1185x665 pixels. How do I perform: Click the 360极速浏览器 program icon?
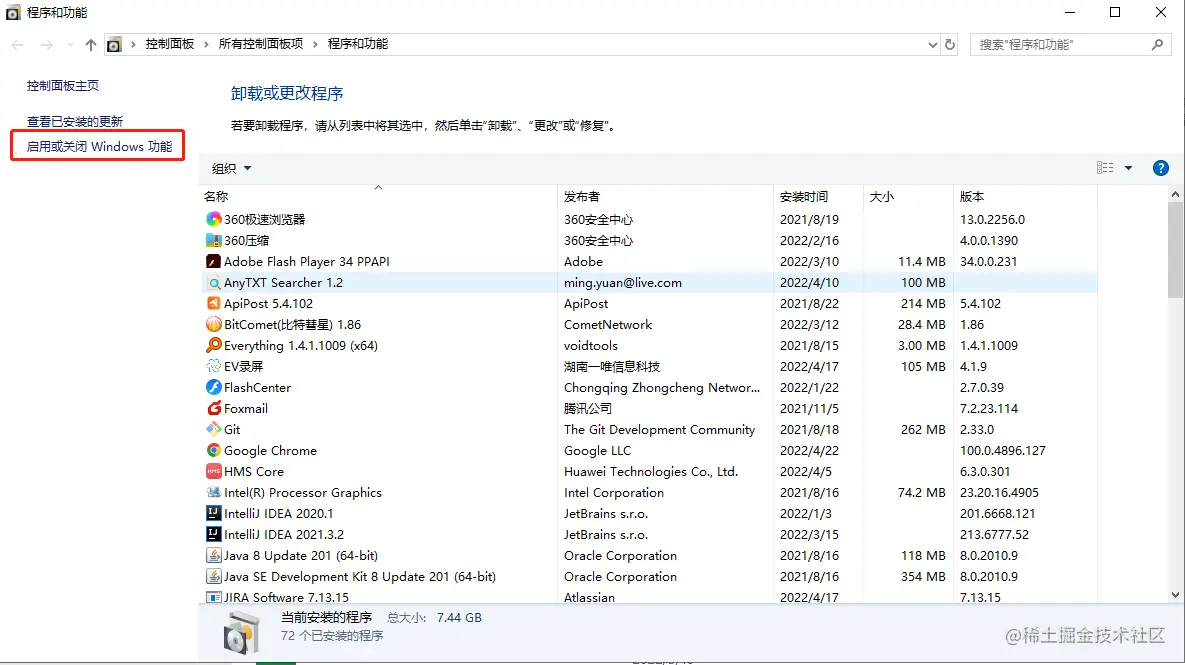tap(214, 219)
